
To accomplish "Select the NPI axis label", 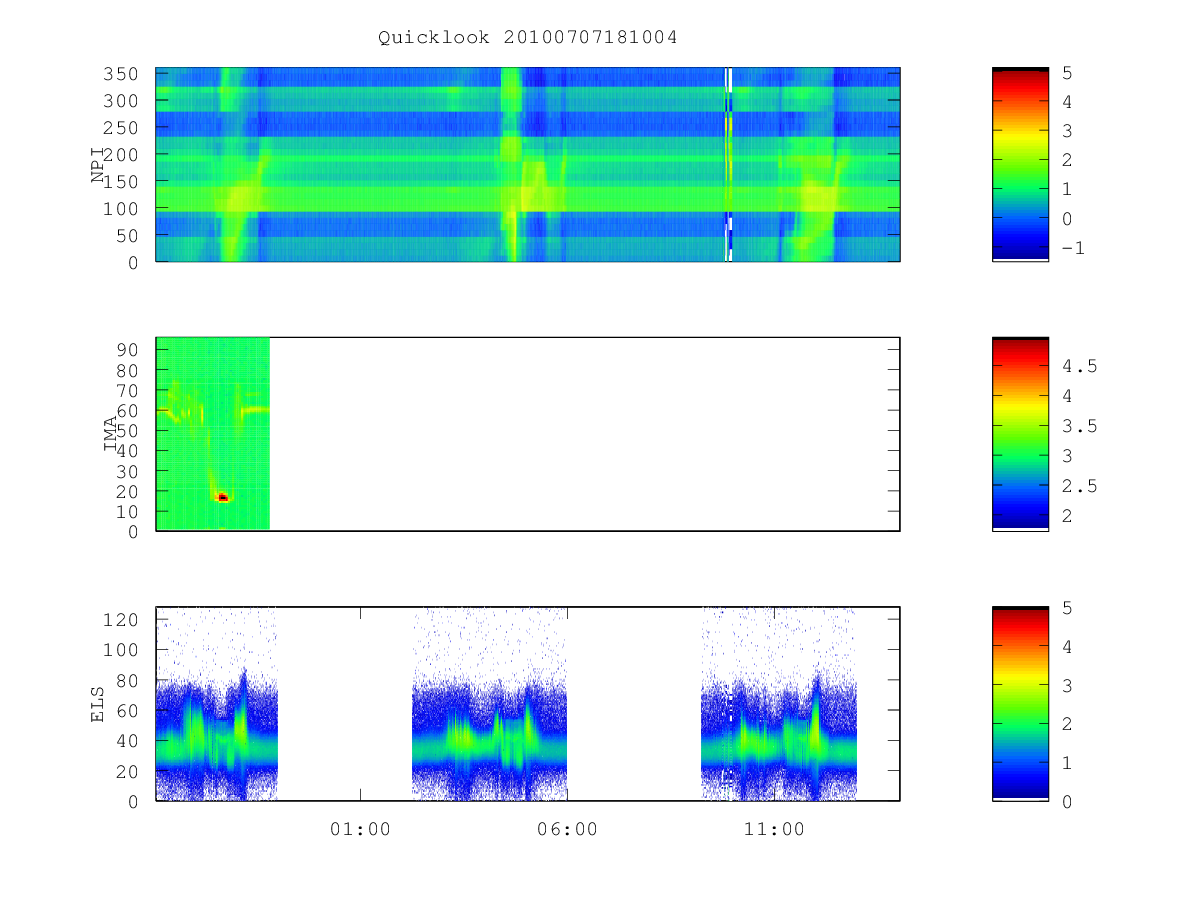I will (x=98, y=165).
